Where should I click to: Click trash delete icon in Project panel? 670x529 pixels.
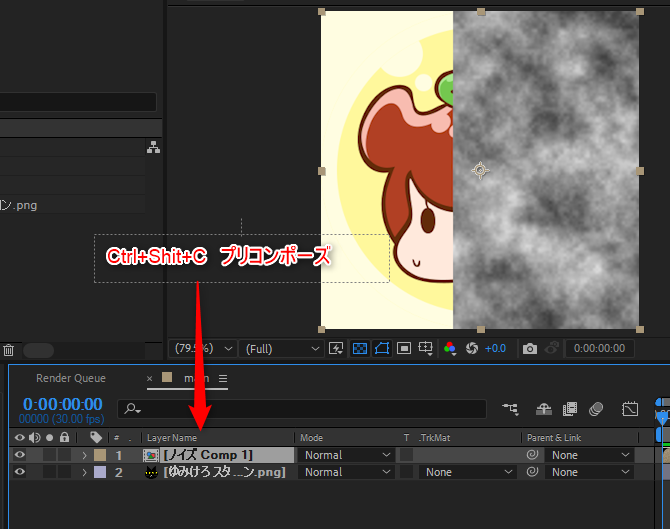click(x=9, y=350)
